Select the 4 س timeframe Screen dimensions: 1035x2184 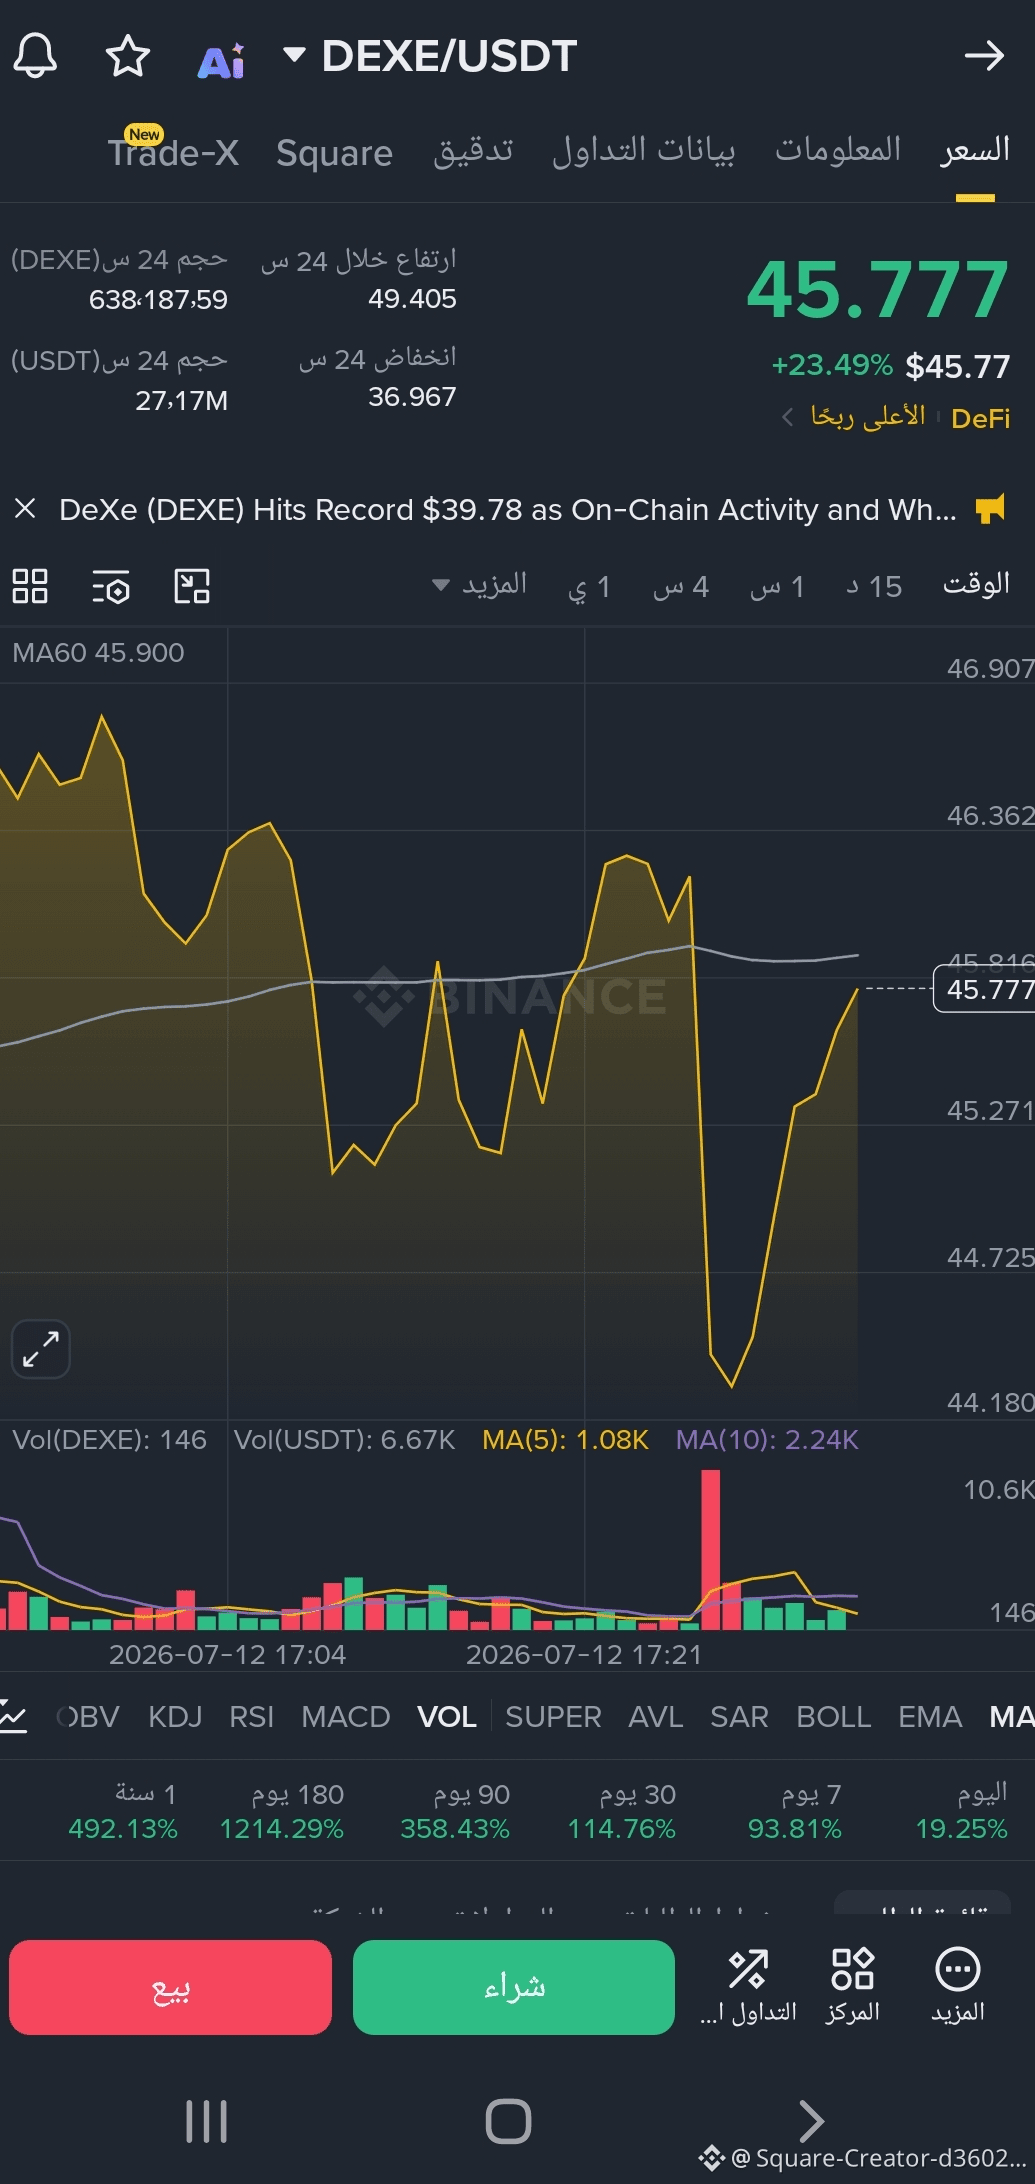681,586
